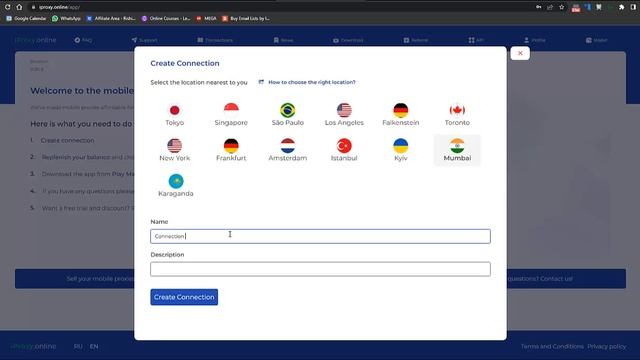Bookmark this page with star icon
Viewport: 640px width, 360px height.
[x=562, y=7]
